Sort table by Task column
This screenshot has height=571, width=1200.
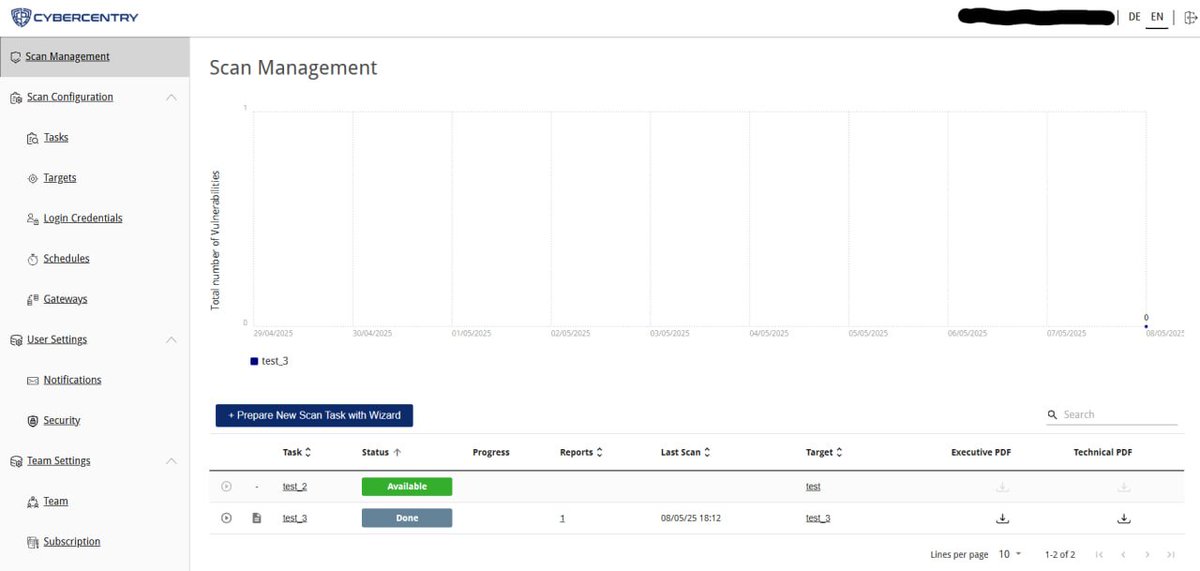click(297, 452)
